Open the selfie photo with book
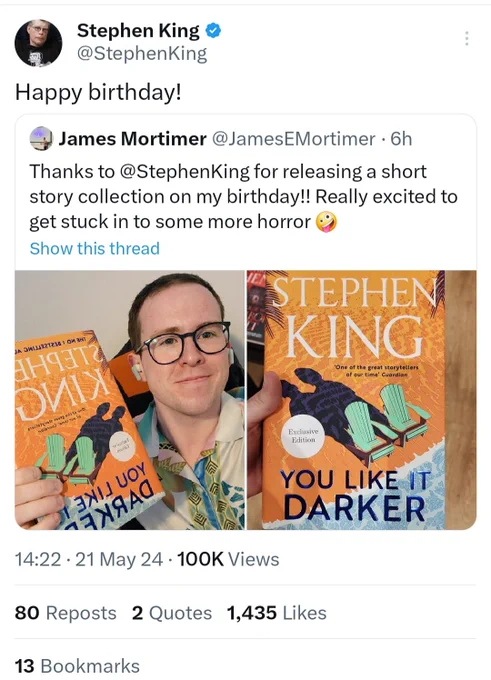Screen dimensions: 491x680 [x=130, y=400]
